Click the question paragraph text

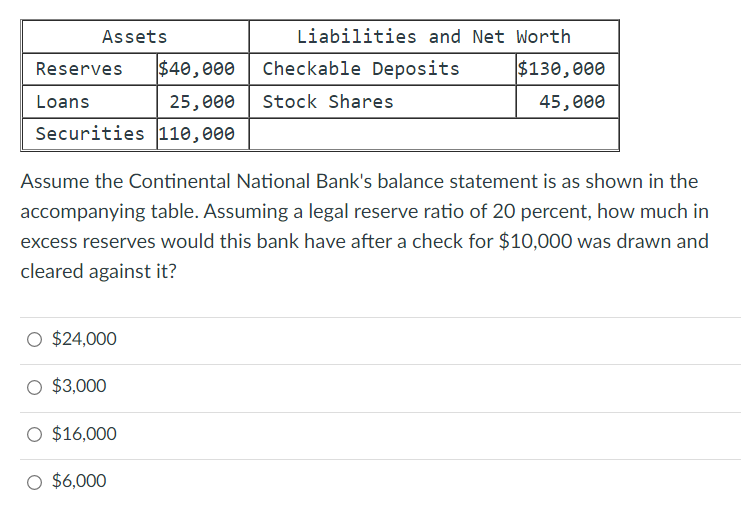tap(364, 226)
